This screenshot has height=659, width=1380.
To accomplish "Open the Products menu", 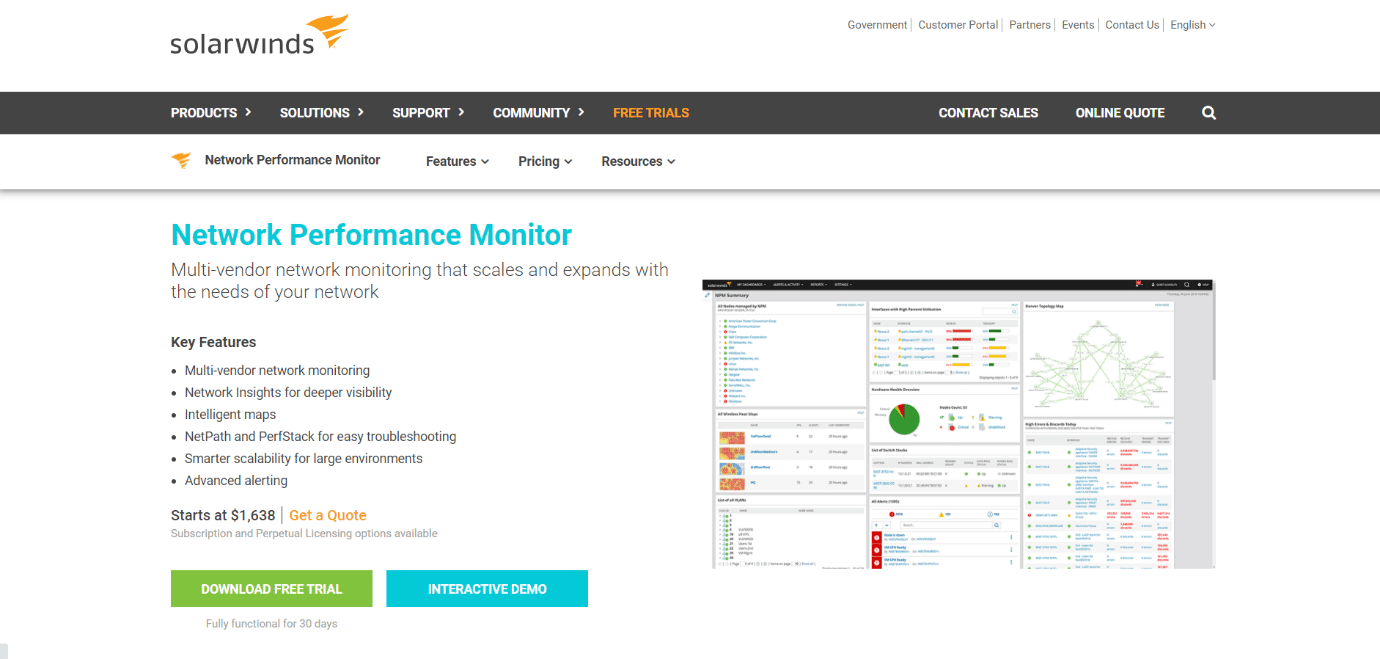I will 211,113.
